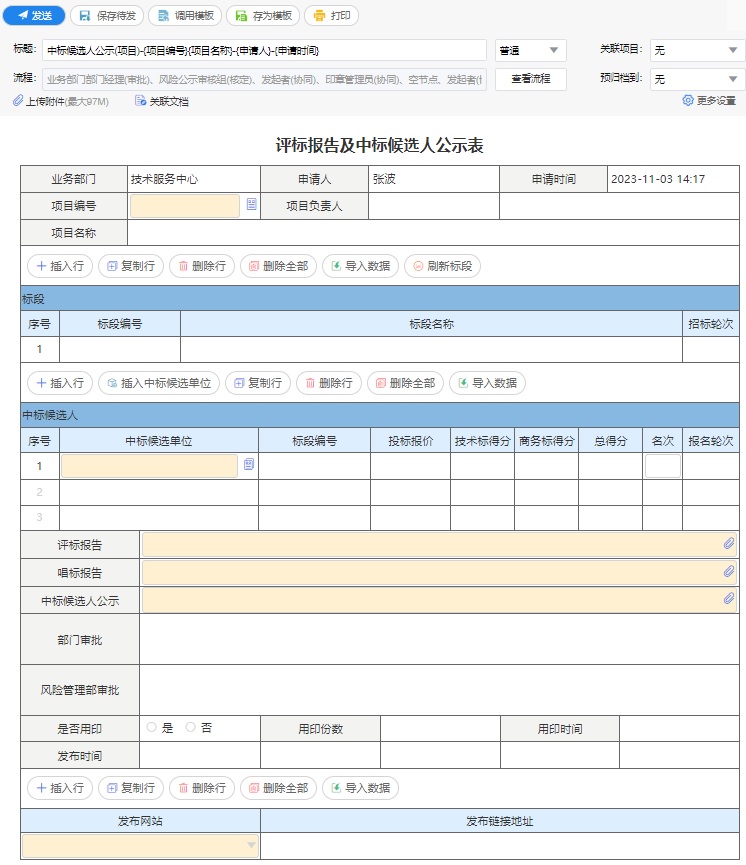Open 更多设置 gear icon

pyautogui.click(x=688, y=100)
